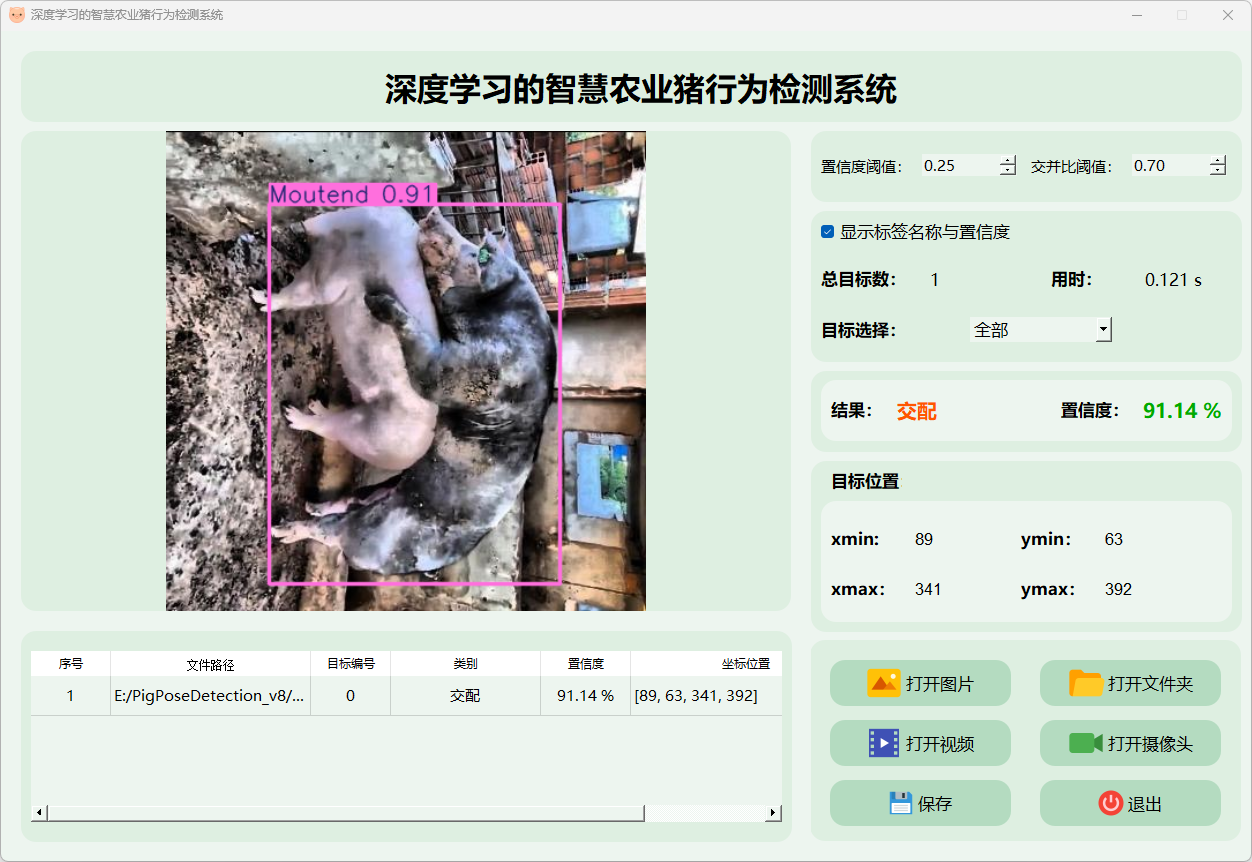1252x862 pixels.
Task: Click the 置信度阈值 spinner arrows
Action: pos(1008,166)
